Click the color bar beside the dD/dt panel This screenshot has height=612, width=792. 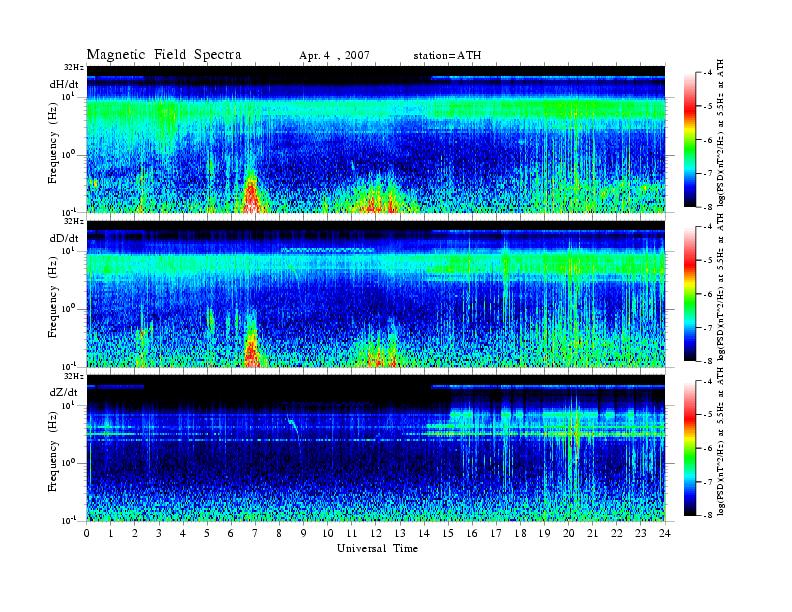click(690, 294)
